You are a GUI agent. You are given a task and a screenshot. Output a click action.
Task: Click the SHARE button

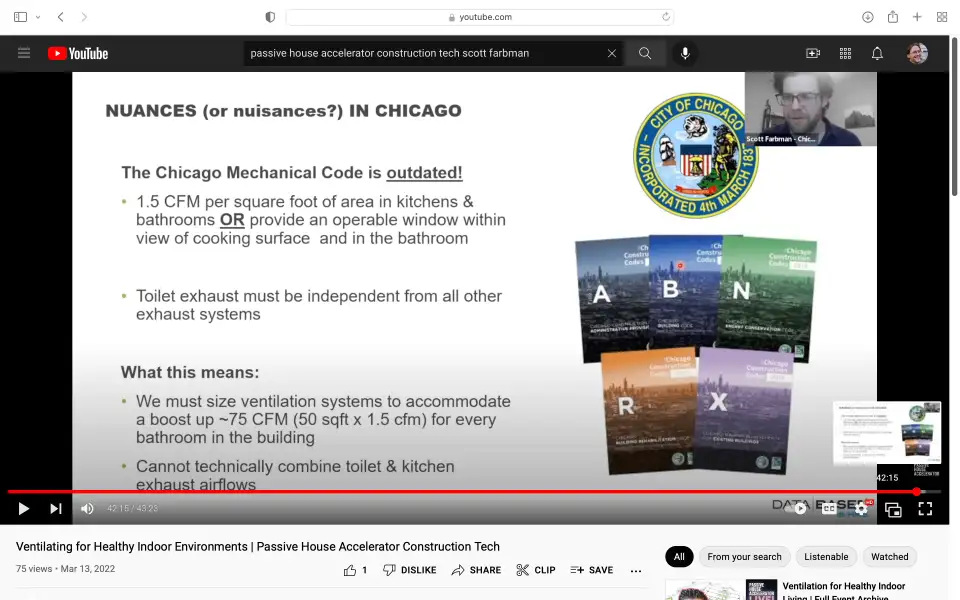tap(476, 570)
